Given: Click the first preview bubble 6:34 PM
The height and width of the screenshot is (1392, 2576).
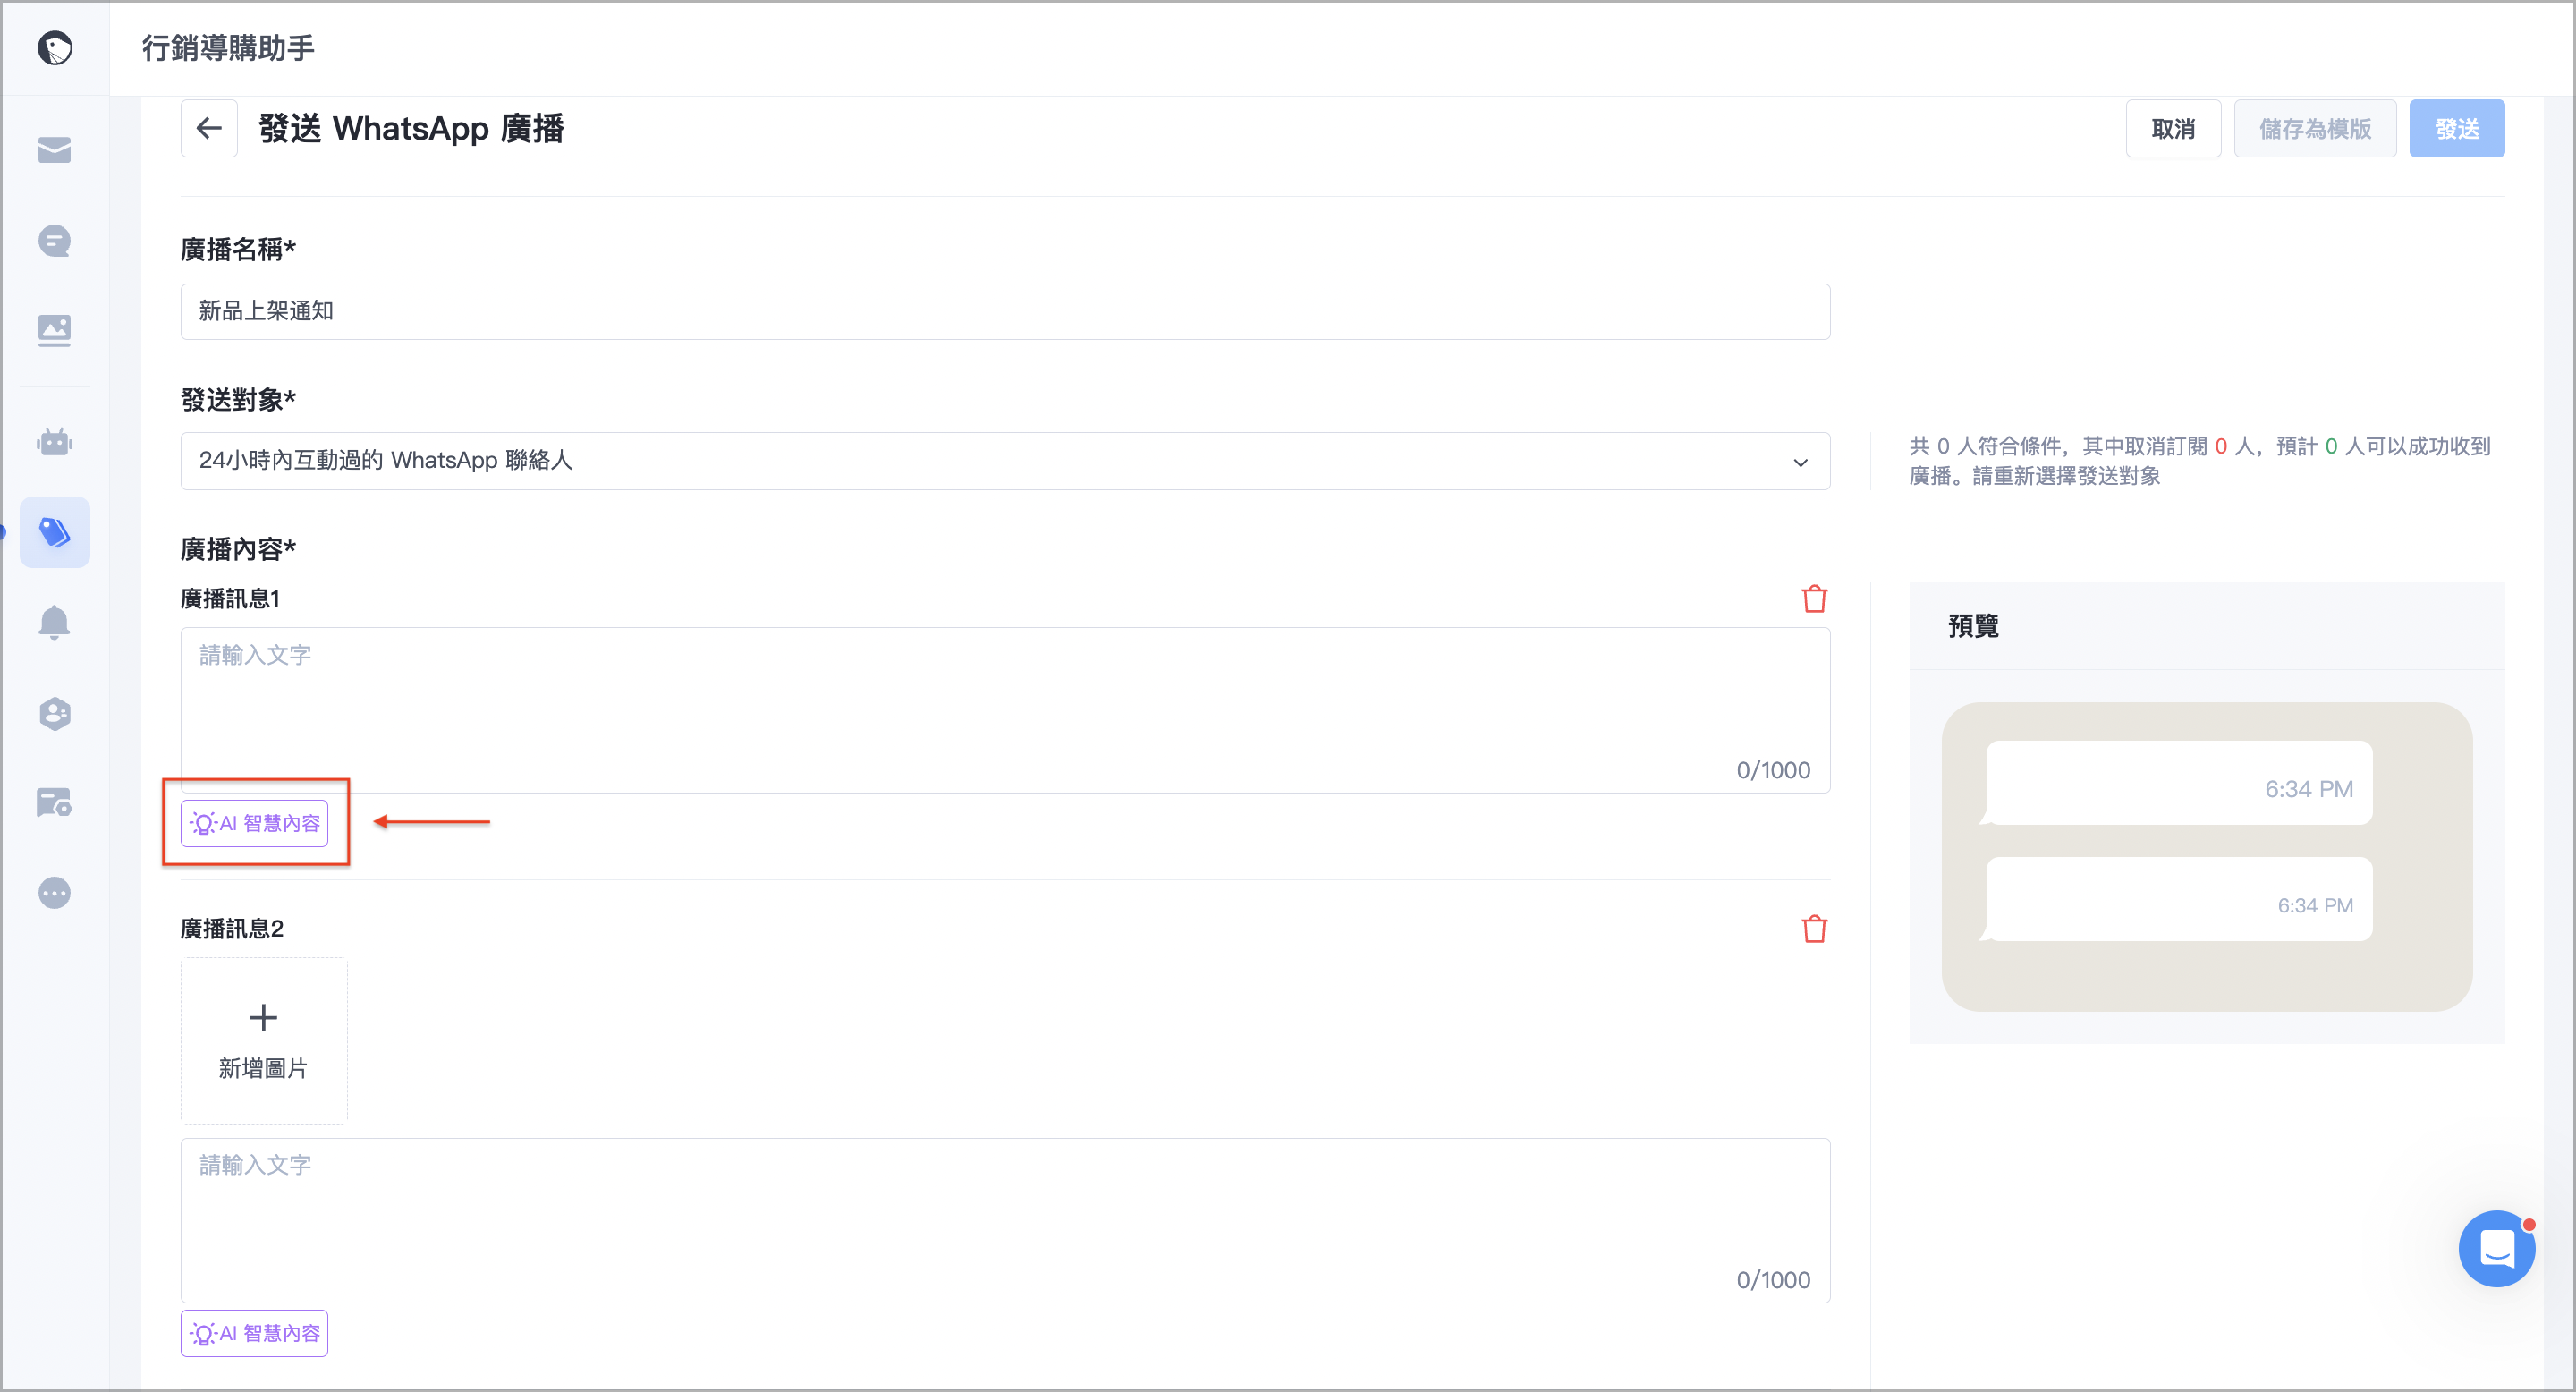Looking at the screenshot, I should (x=2179, y=783).
